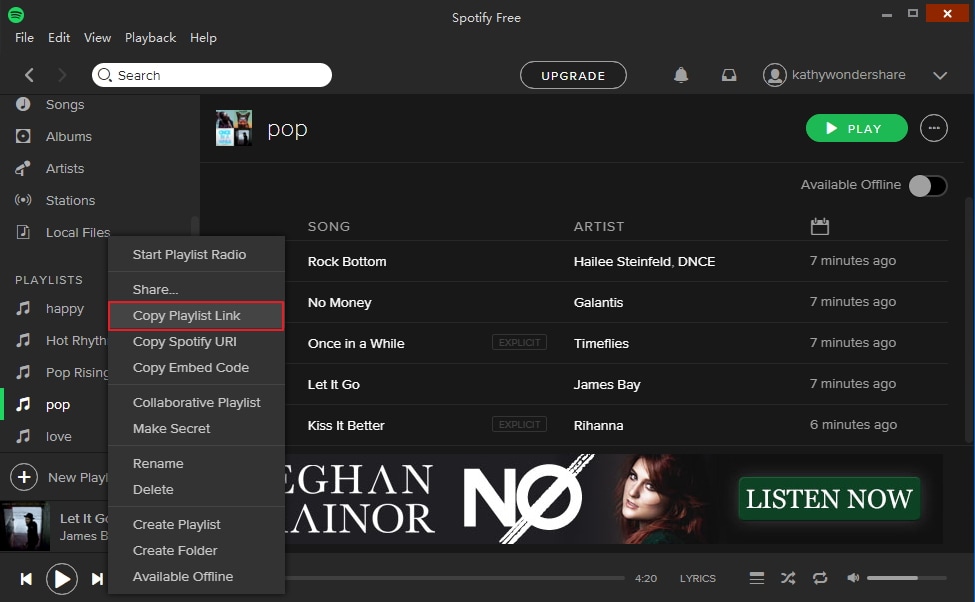Select Make Secret in context menu
Viewport: 975px width, 602px height.
tap(172, 428)
